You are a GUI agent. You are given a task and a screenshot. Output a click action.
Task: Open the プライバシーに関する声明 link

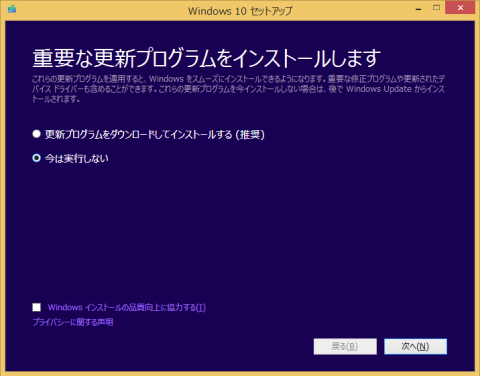pos(73,322)
